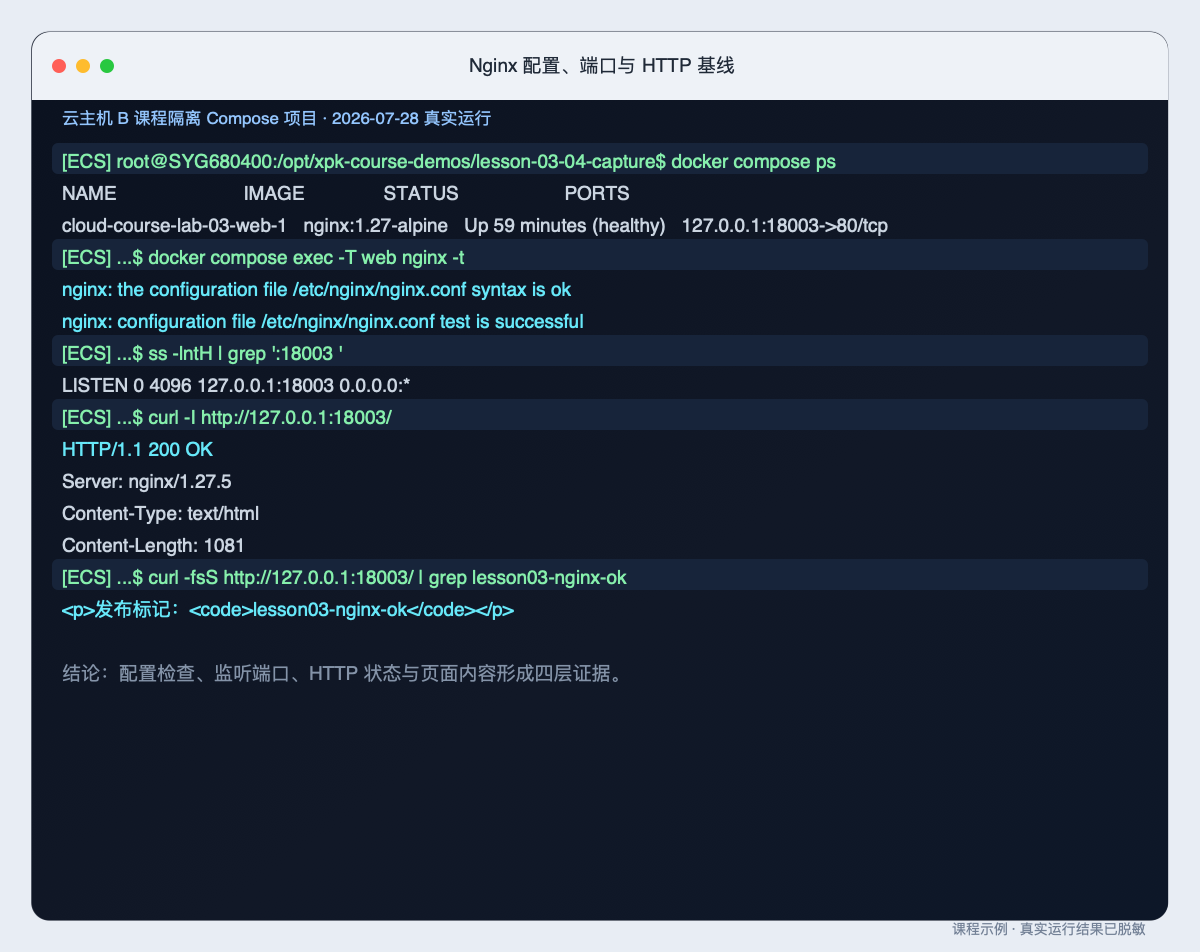
Task: Click the 'test is successful' output line
Action: tap(323, 322)
